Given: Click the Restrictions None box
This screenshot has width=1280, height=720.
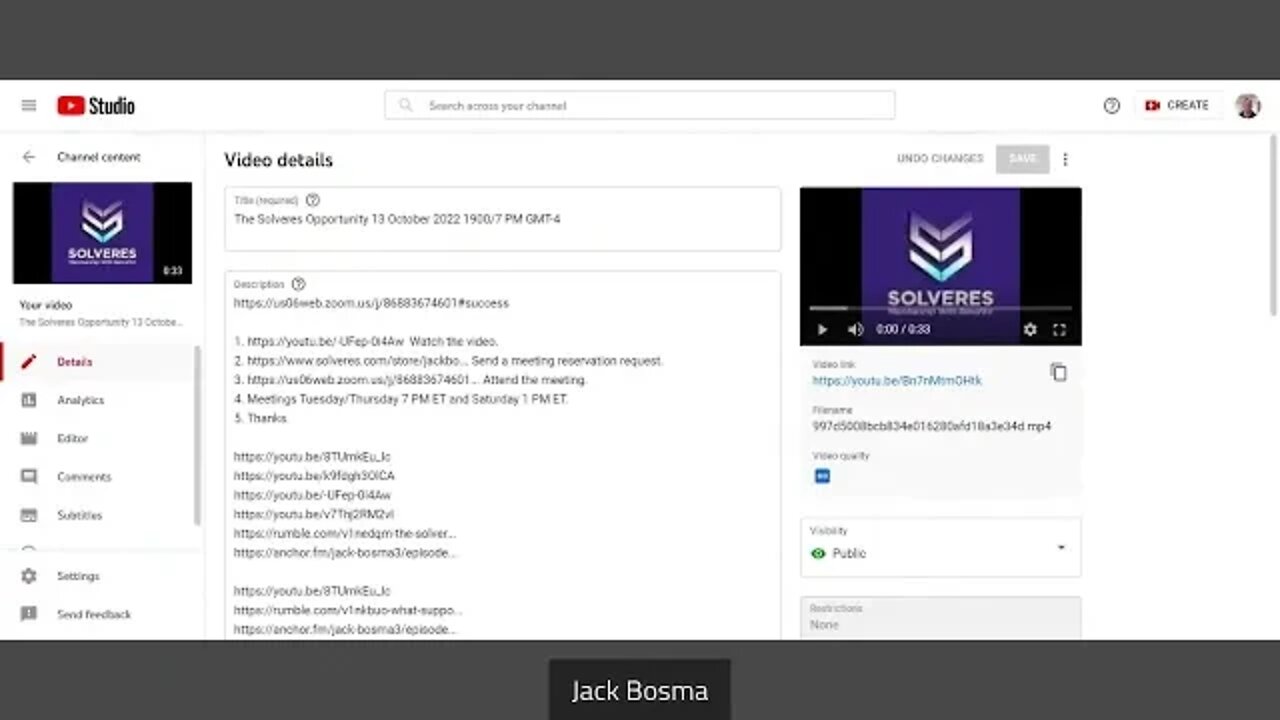Looking at the screenshot, I should click(x=940, y=618).
